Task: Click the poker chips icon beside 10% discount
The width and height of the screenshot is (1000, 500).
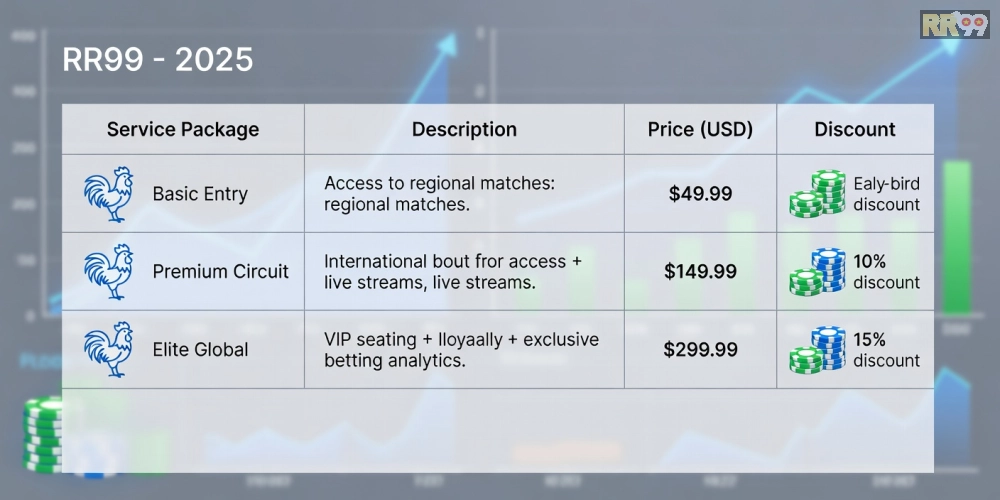Action: pyautogui.click(x=817, y=272)
